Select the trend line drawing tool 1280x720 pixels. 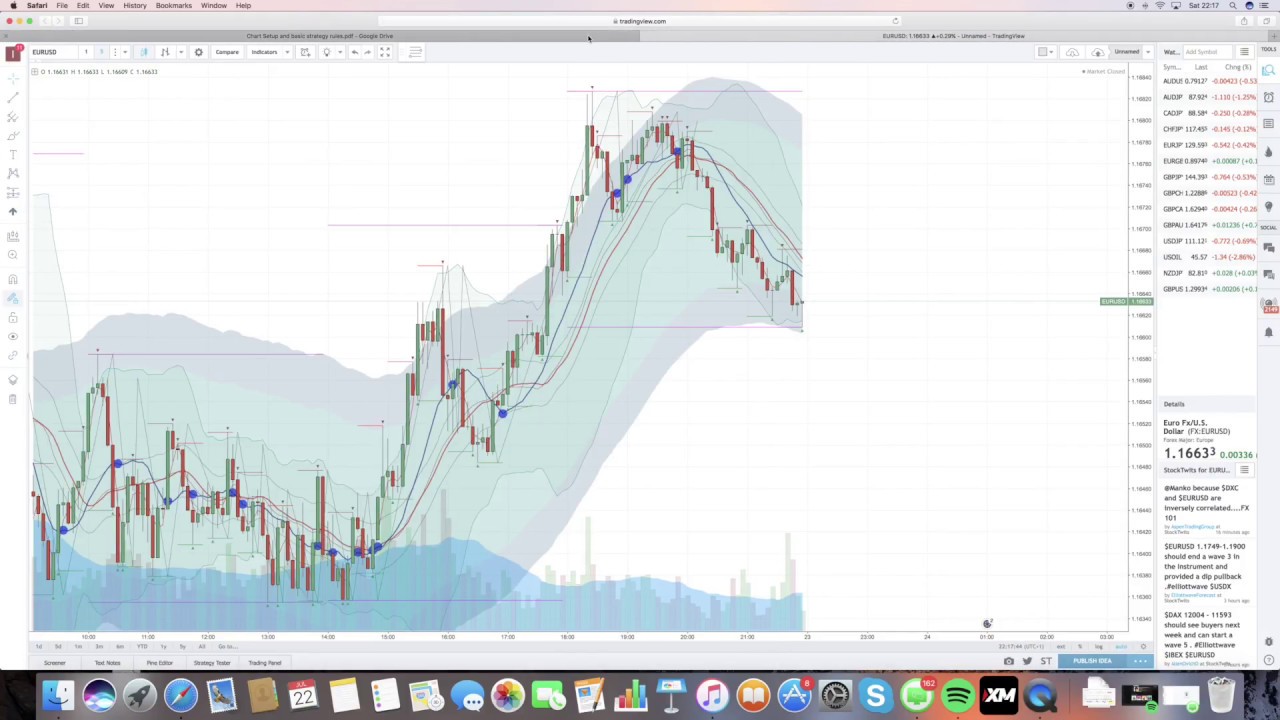(13, 98)
